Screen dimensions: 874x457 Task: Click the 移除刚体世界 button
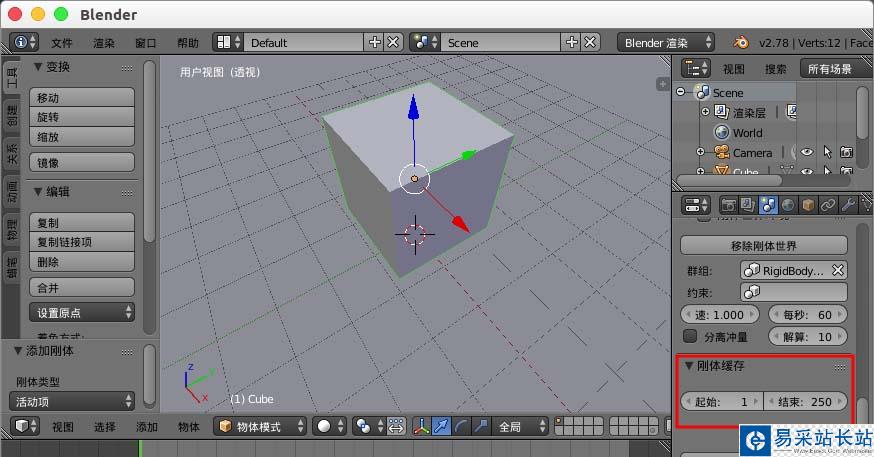[764, 245]
